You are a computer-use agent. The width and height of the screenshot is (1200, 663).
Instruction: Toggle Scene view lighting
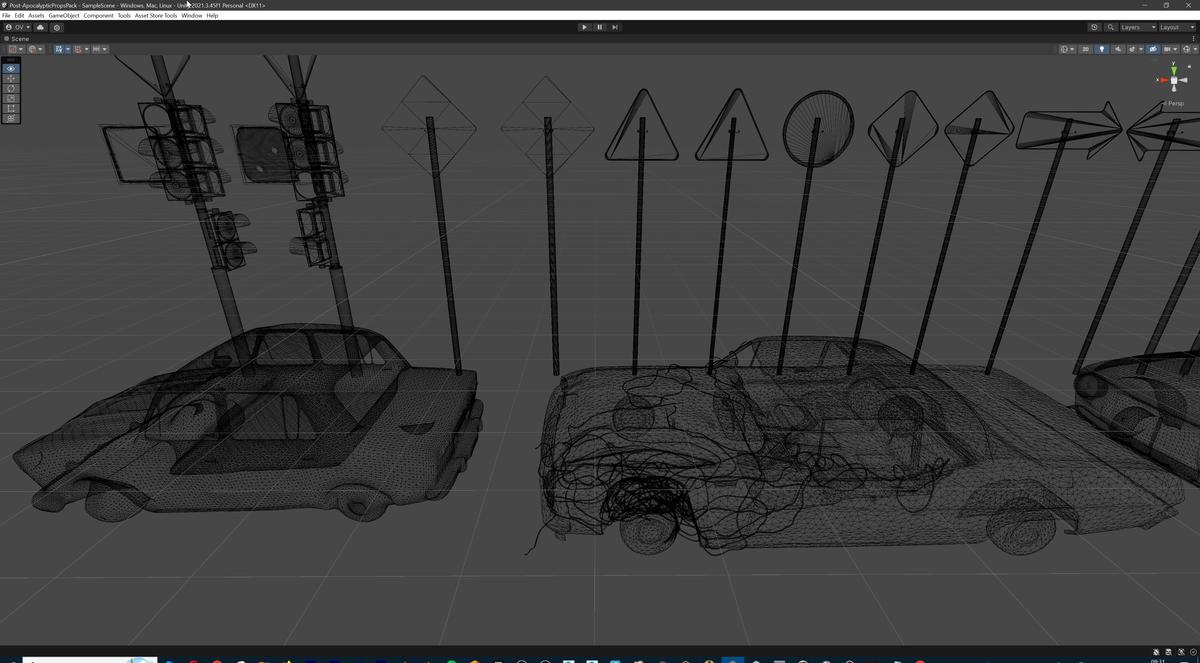(x=1101, y=49)
